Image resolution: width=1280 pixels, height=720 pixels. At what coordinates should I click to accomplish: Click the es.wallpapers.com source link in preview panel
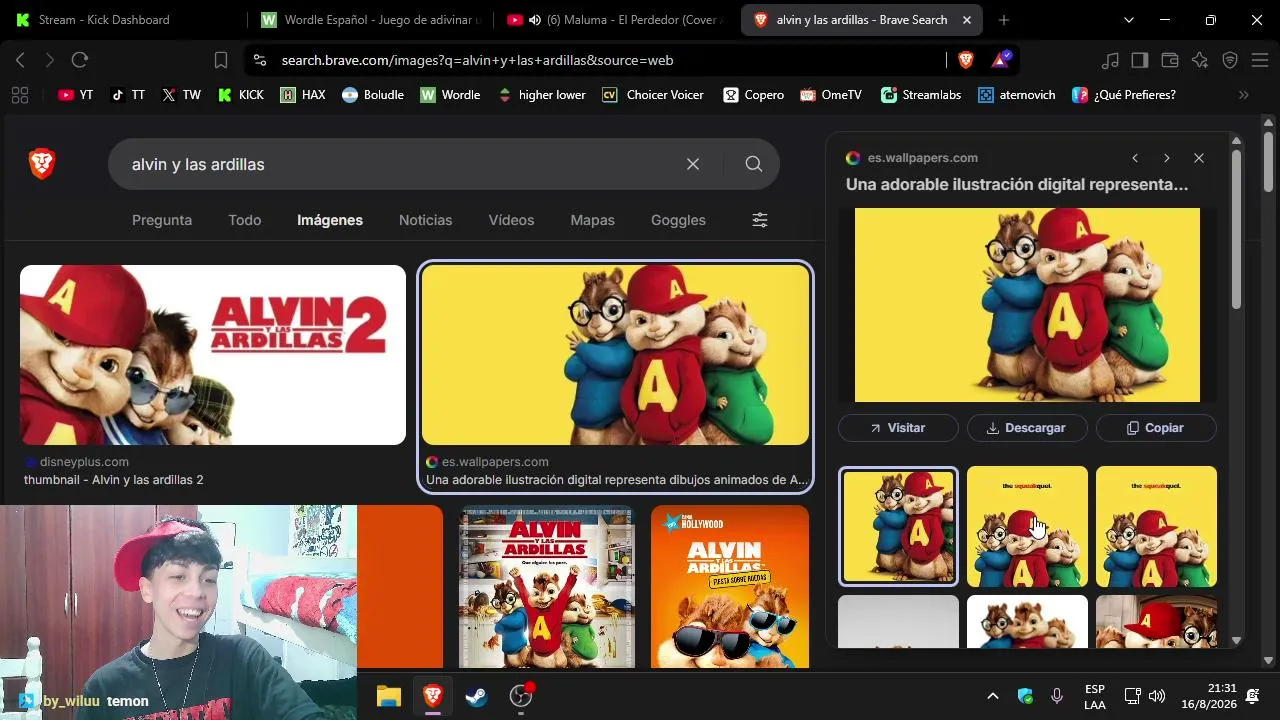923,158
